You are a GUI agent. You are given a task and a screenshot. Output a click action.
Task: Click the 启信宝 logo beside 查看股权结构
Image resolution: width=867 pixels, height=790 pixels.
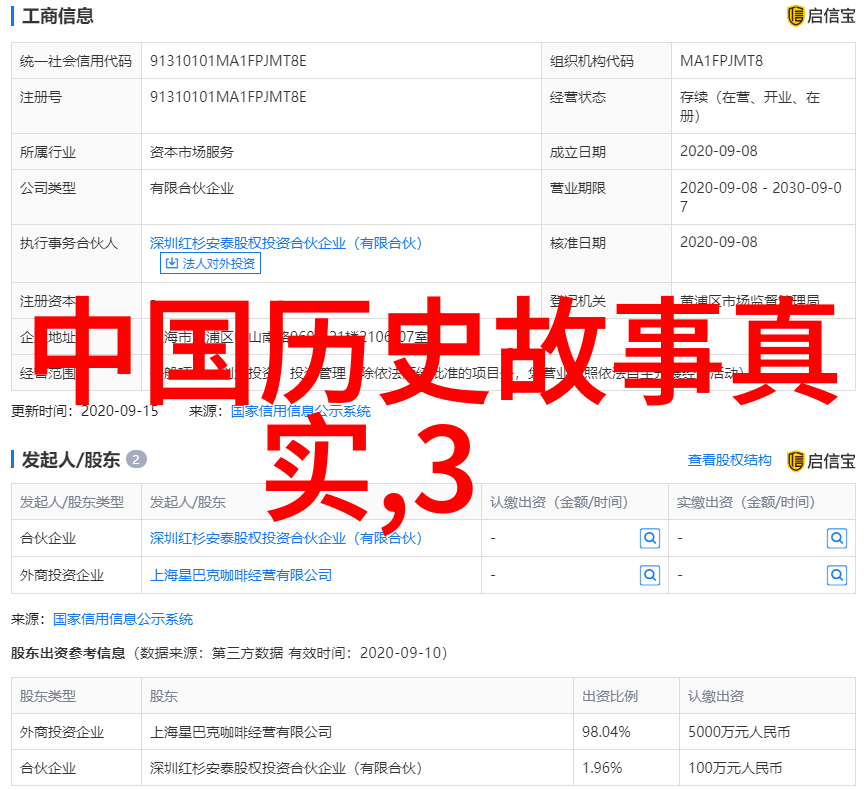[821, 461]
